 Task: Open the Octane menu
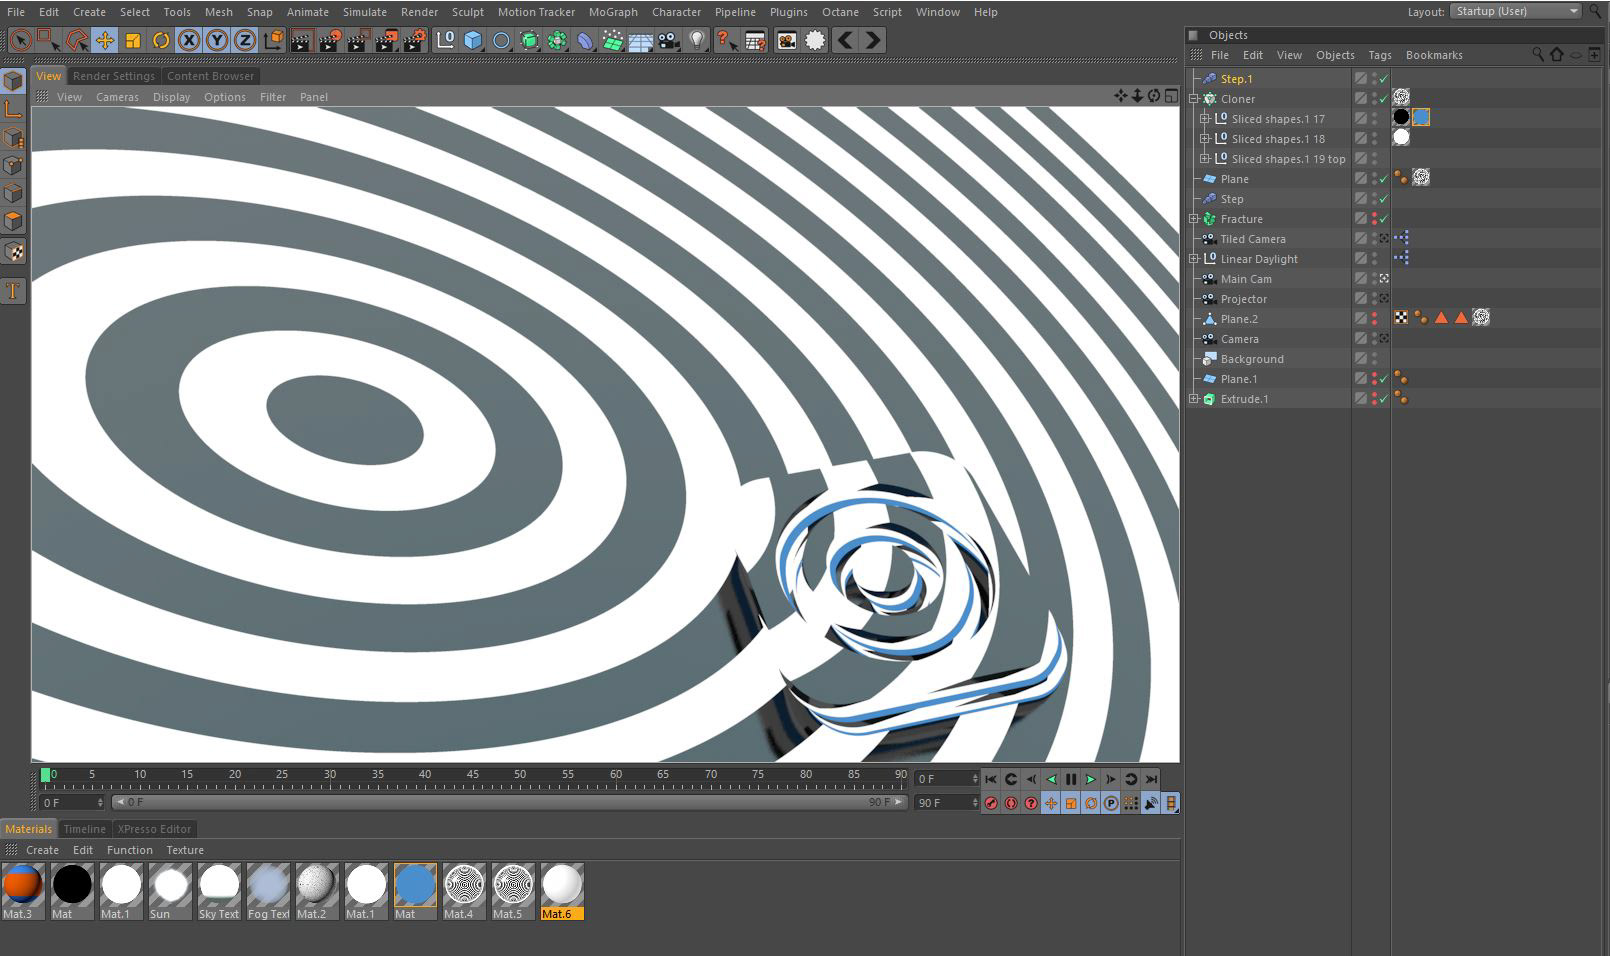click(840, 12)
